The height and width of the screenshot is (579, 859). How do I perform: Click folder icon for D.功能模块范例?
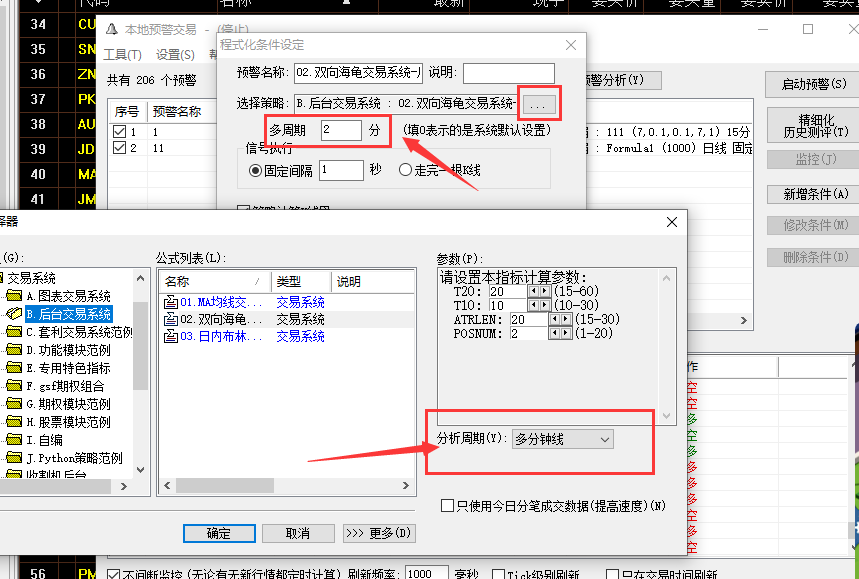14,350
